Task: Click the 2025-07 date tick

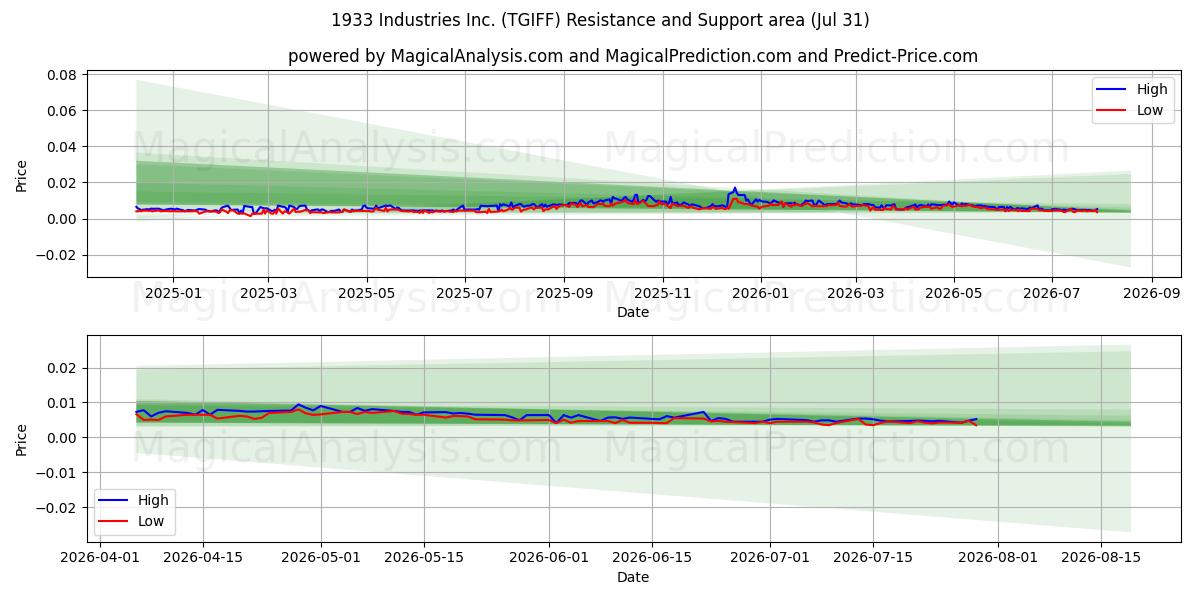Action: (465, 293)
